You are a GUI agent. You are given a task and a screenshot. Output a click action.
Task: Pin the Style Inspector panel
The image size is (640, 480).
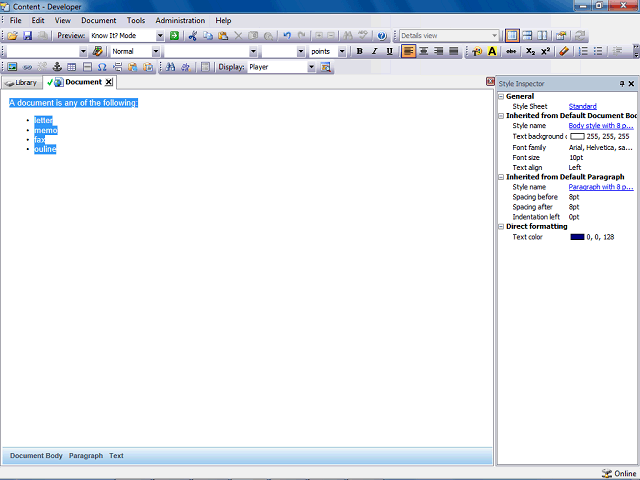(x=622, y=84)
